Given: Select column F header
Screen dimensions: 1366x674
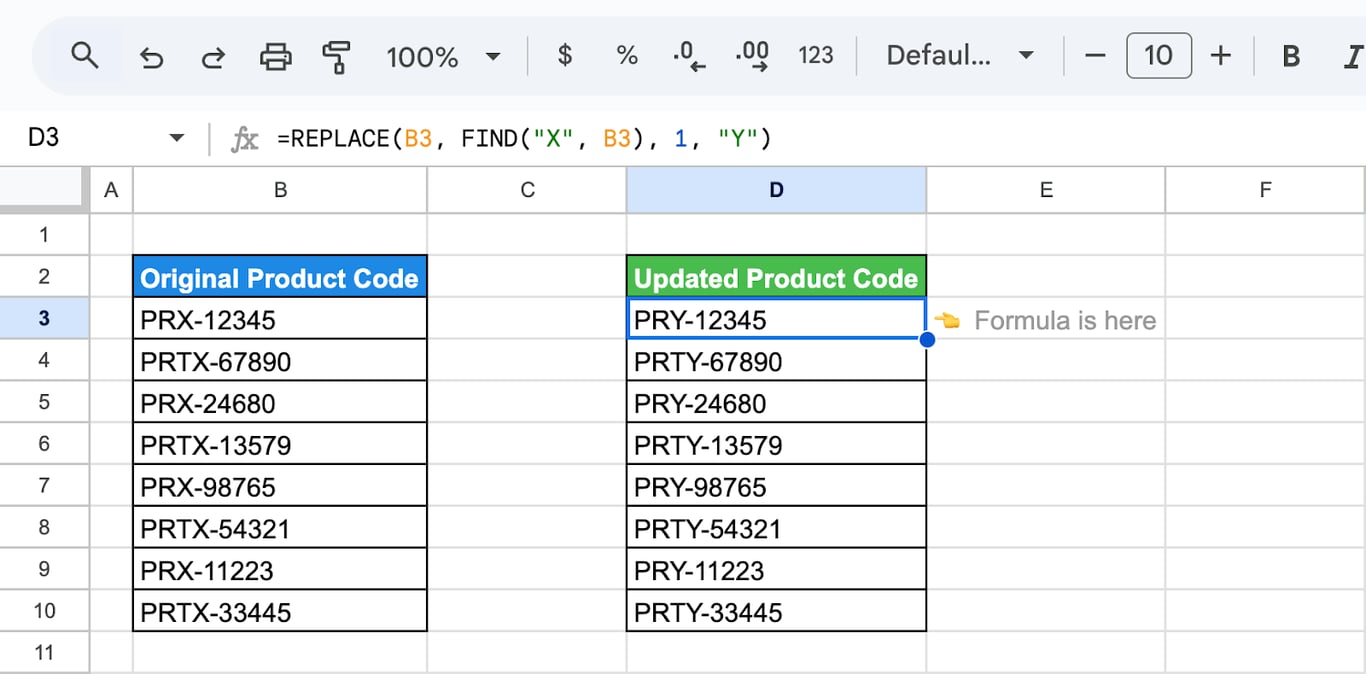Looking at the screenshot, I should [1265, 190].
